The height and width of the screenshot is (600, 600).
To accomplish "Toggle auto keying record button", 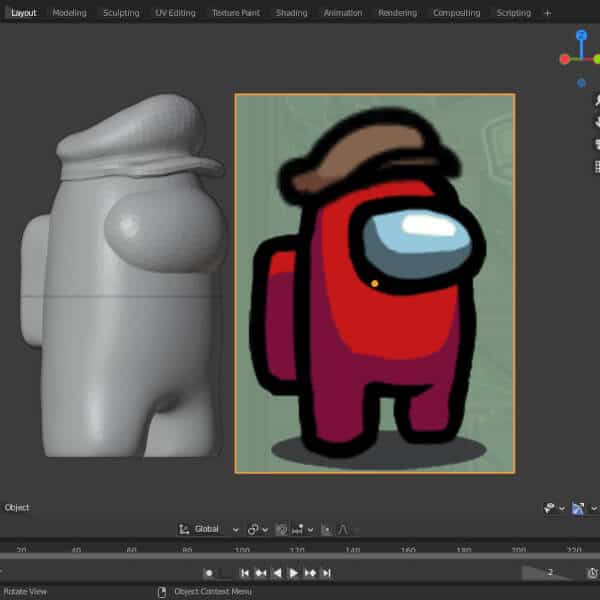I will point(209,573).
